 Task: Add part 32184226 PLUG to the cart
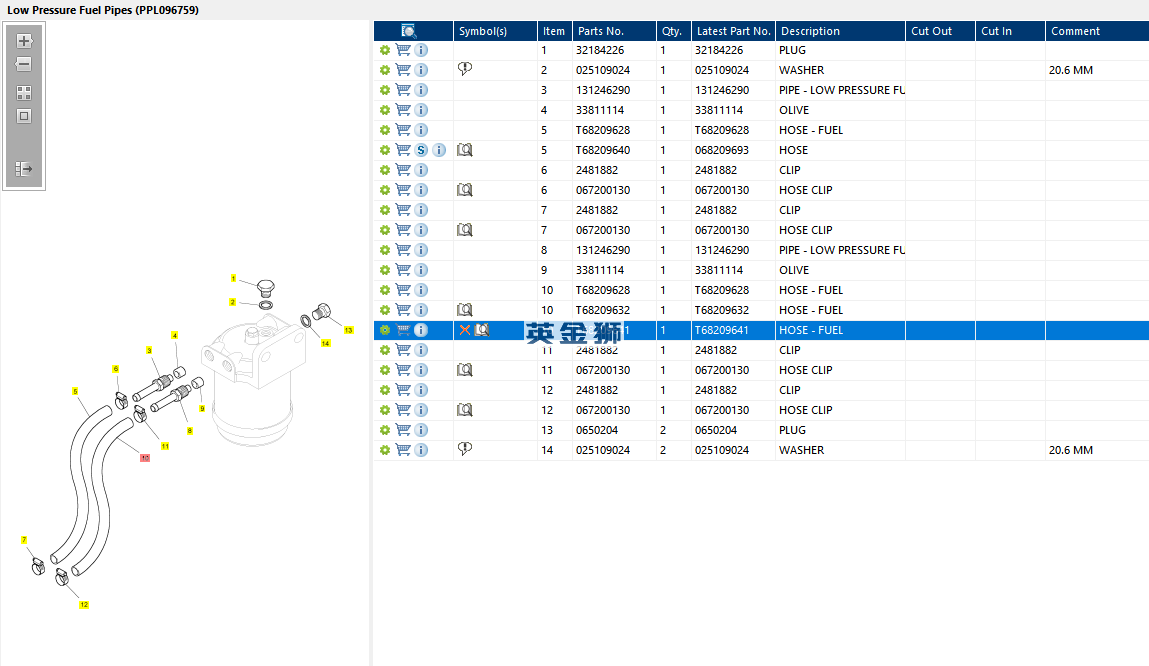pos(403,50)
